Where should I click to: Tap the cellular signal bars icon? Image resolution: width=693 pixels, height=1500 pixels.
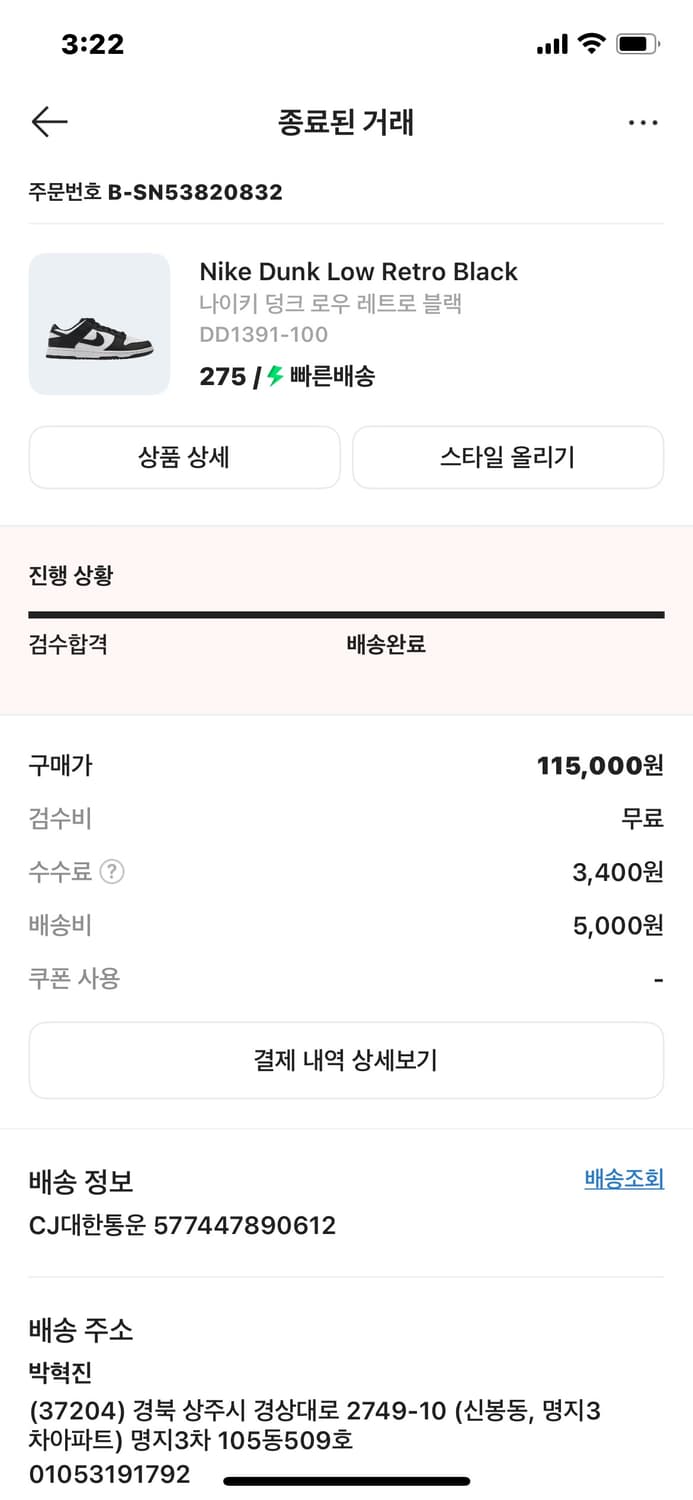click(552, 45)
